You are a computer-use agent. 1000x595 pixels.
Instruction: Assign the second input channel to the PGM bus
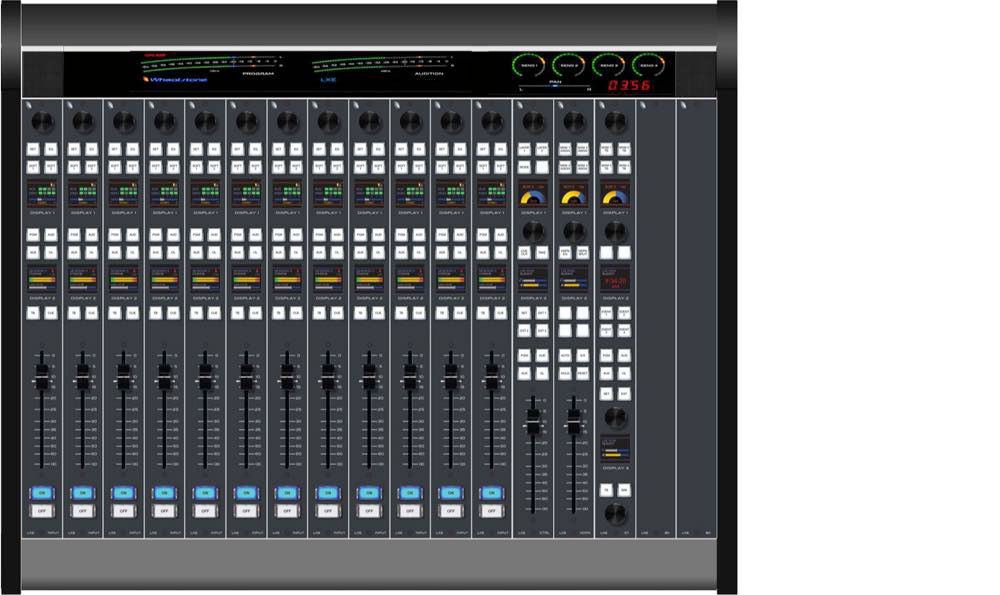(75, 235)
